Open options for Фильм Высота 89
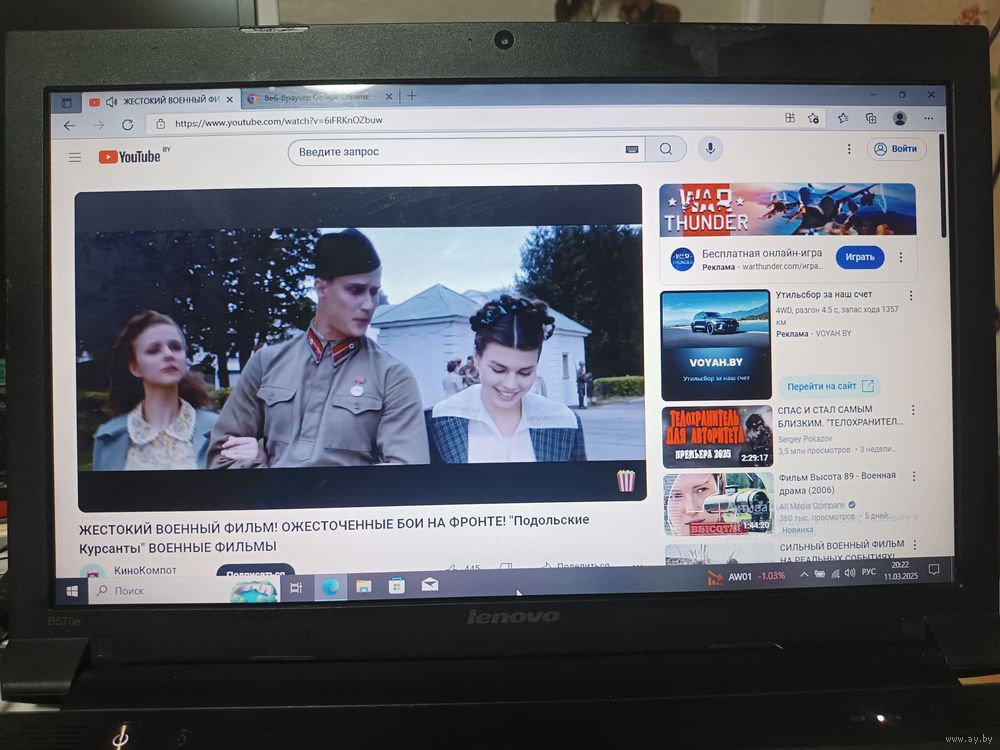The image size is (1000, 750). [913, 476]
